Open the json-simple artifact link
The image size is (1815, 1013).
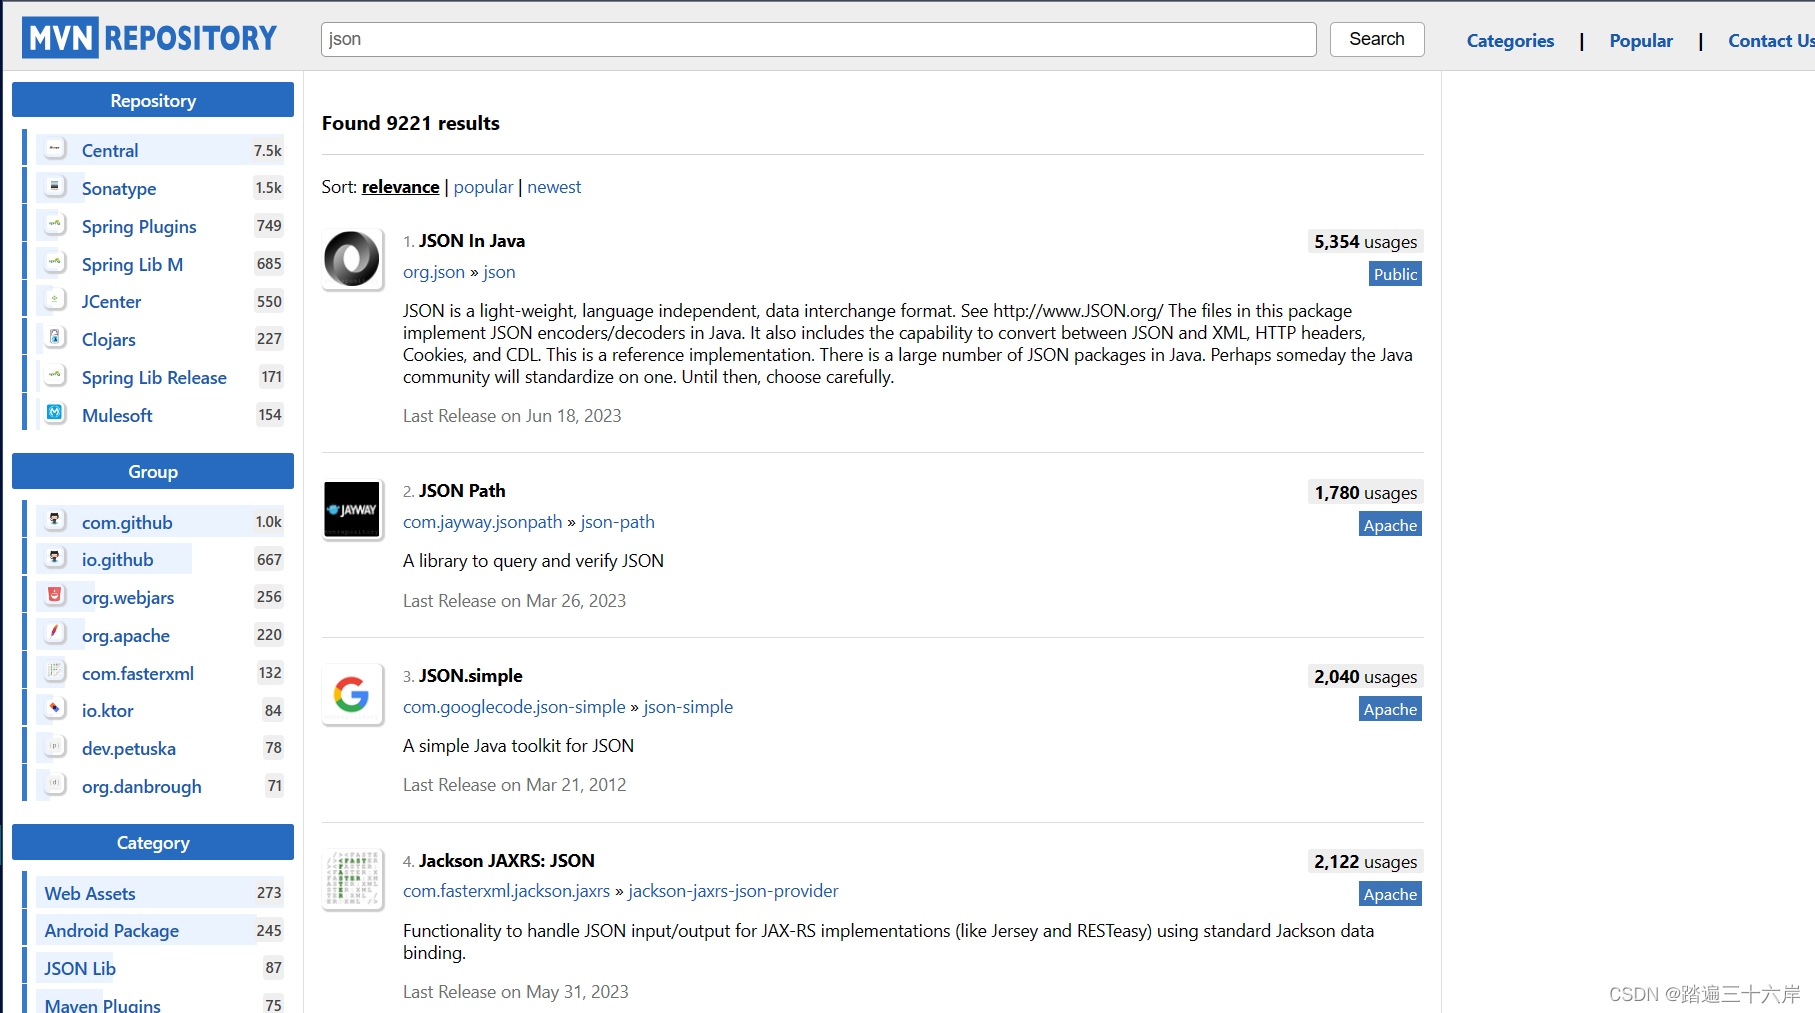[688, 707]
